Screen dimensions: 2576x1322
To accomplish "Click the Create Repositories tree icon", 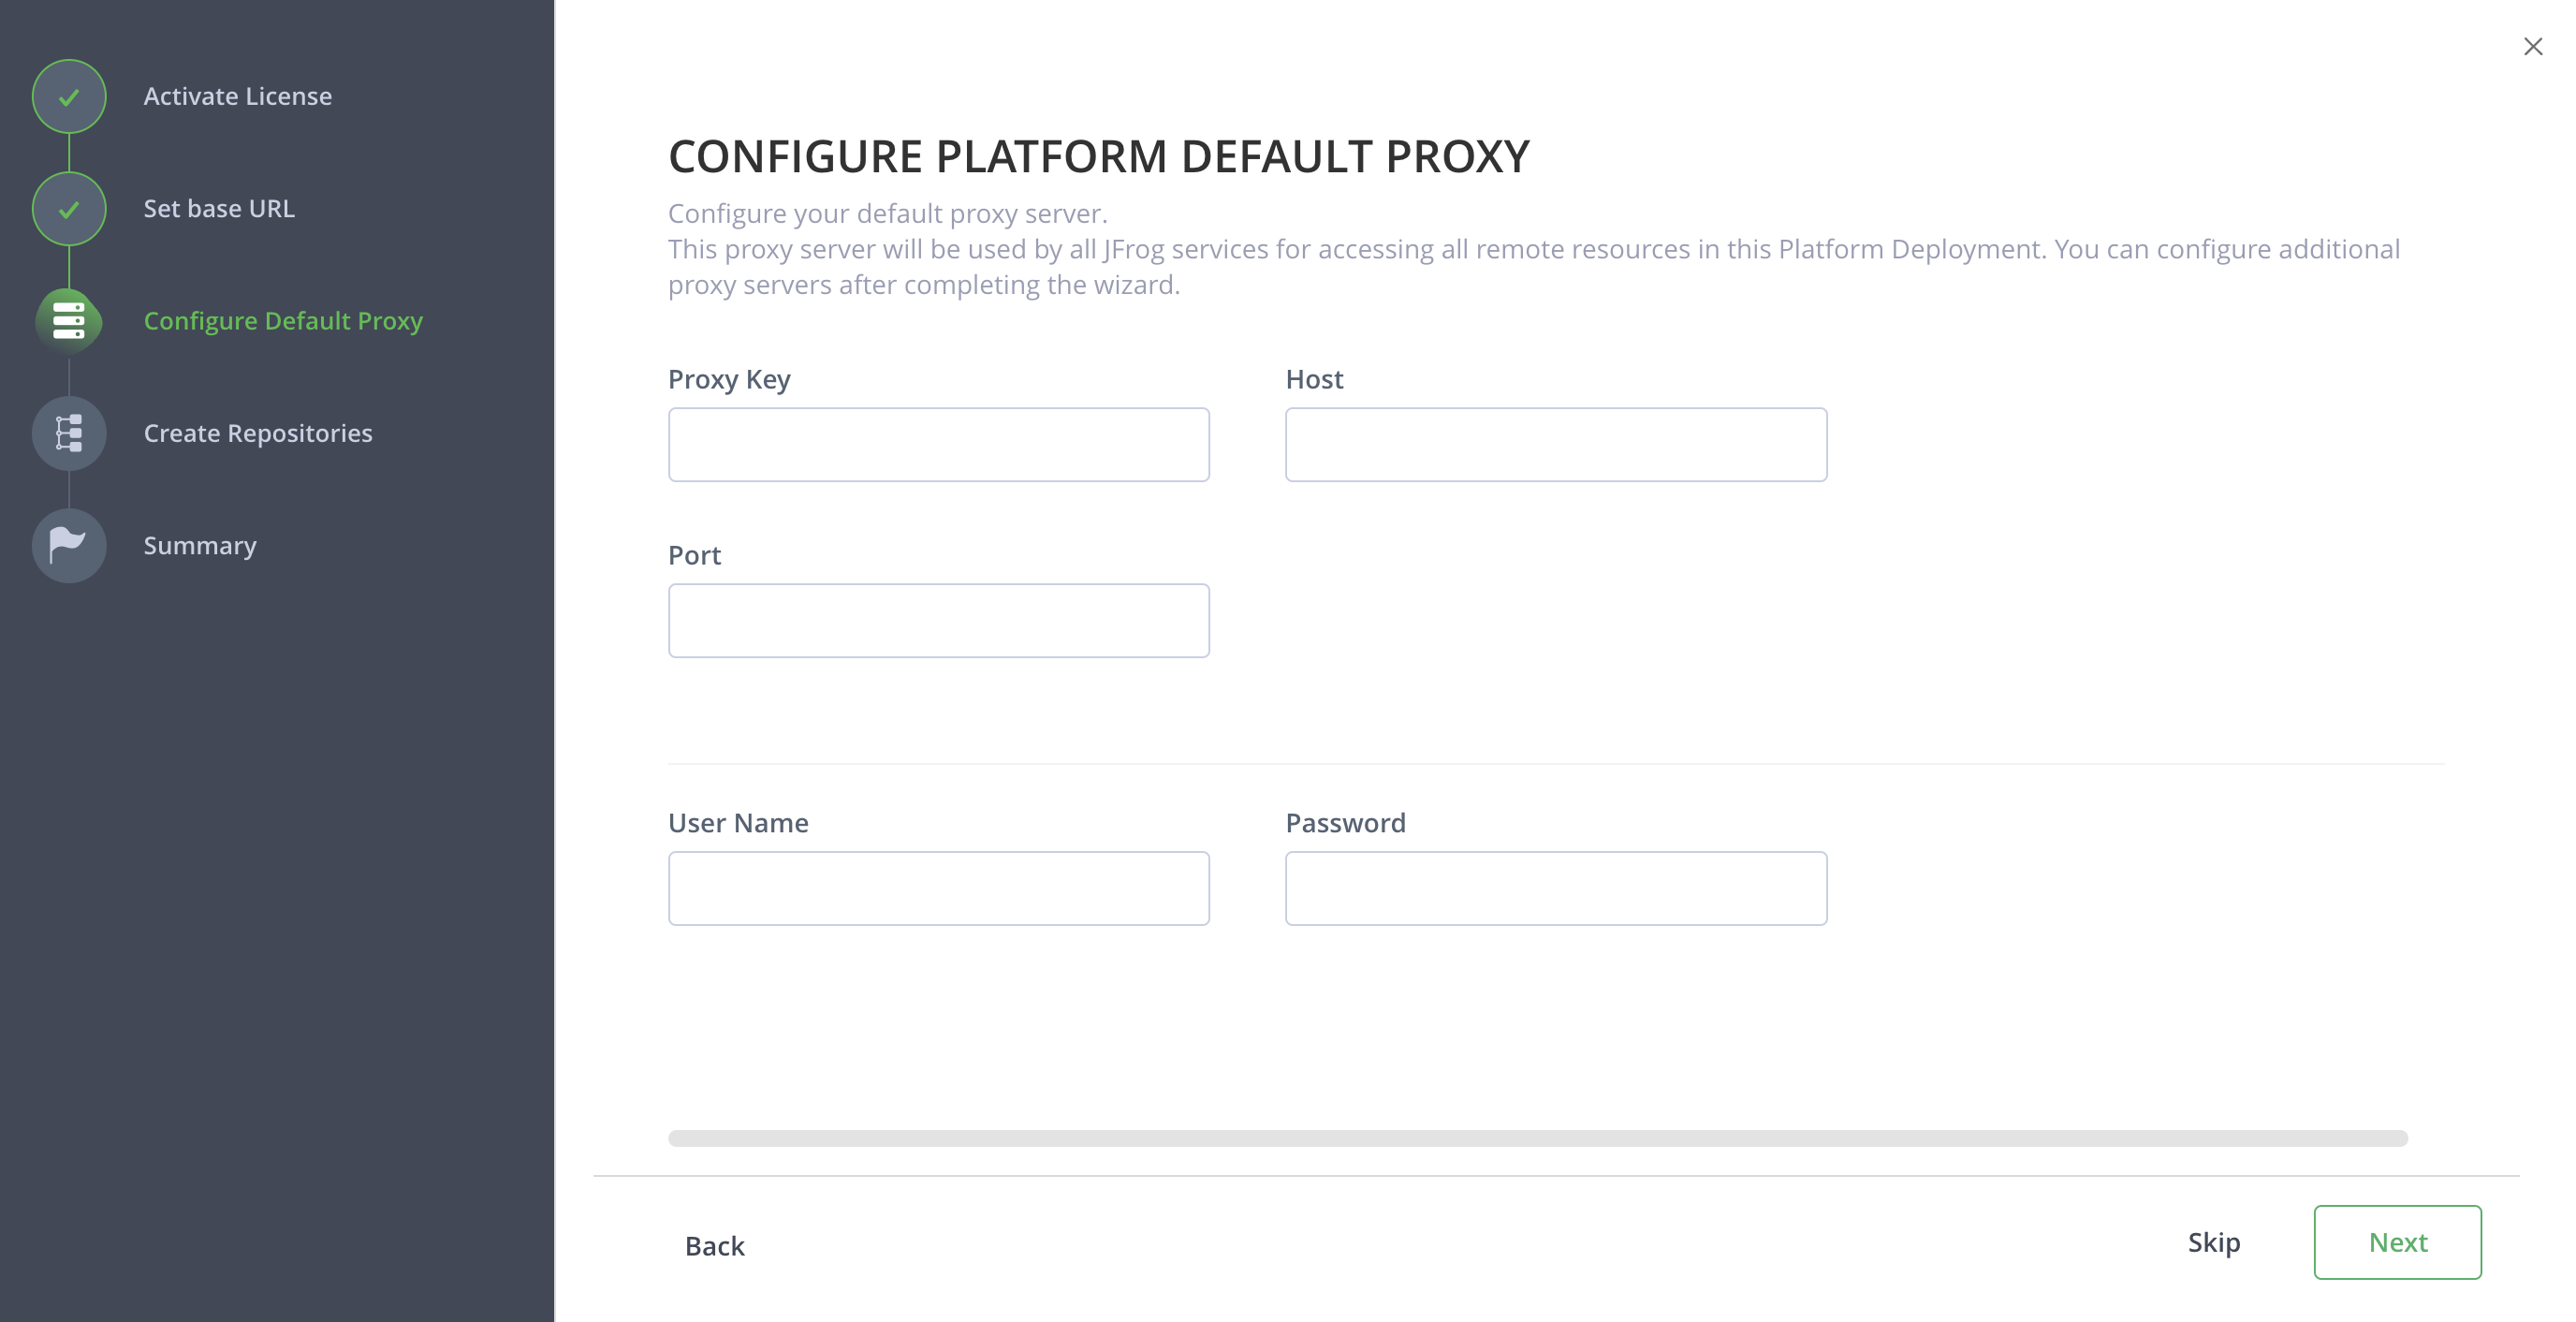I will pyautogui.click(x=68, y=433).
